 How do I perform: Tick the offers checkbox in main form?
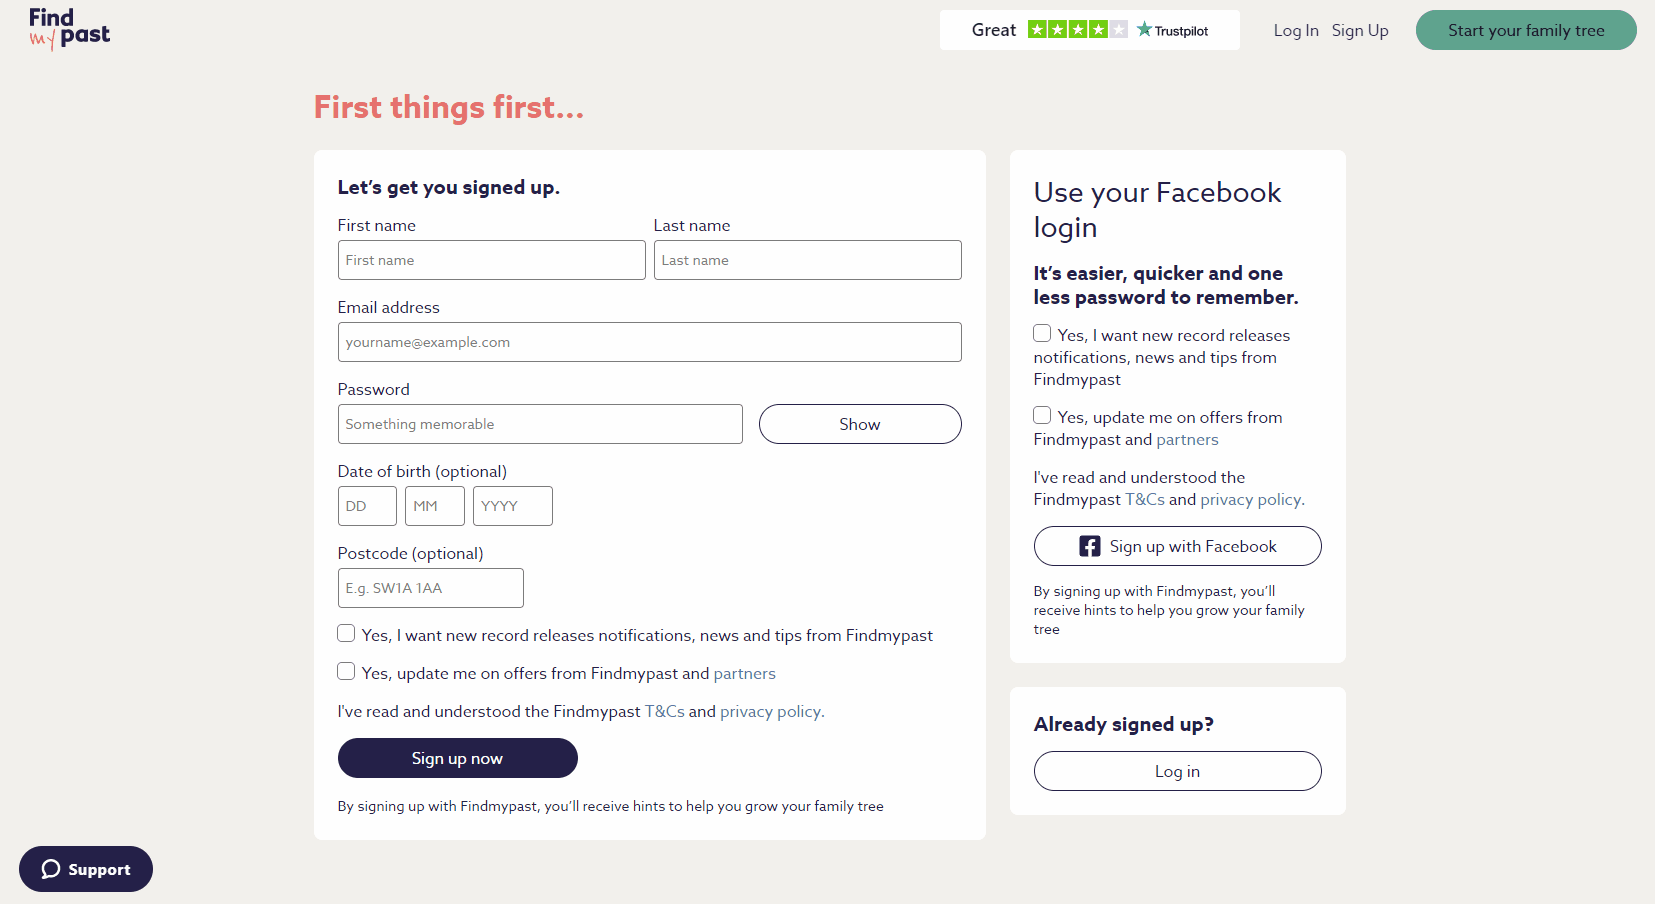coord(346,671)
